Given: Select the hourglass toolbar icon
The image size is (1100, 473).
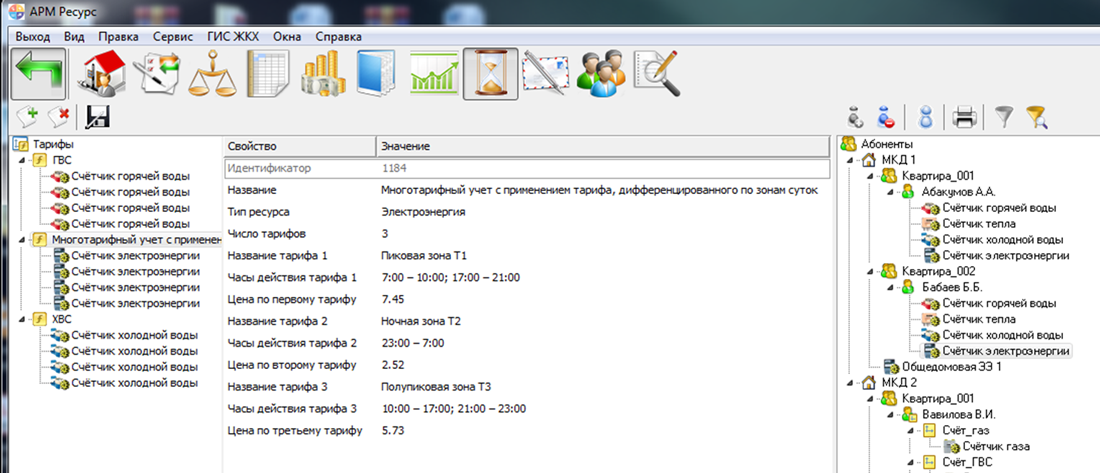Looking at the screenshot, I should (x=490, y=74).
